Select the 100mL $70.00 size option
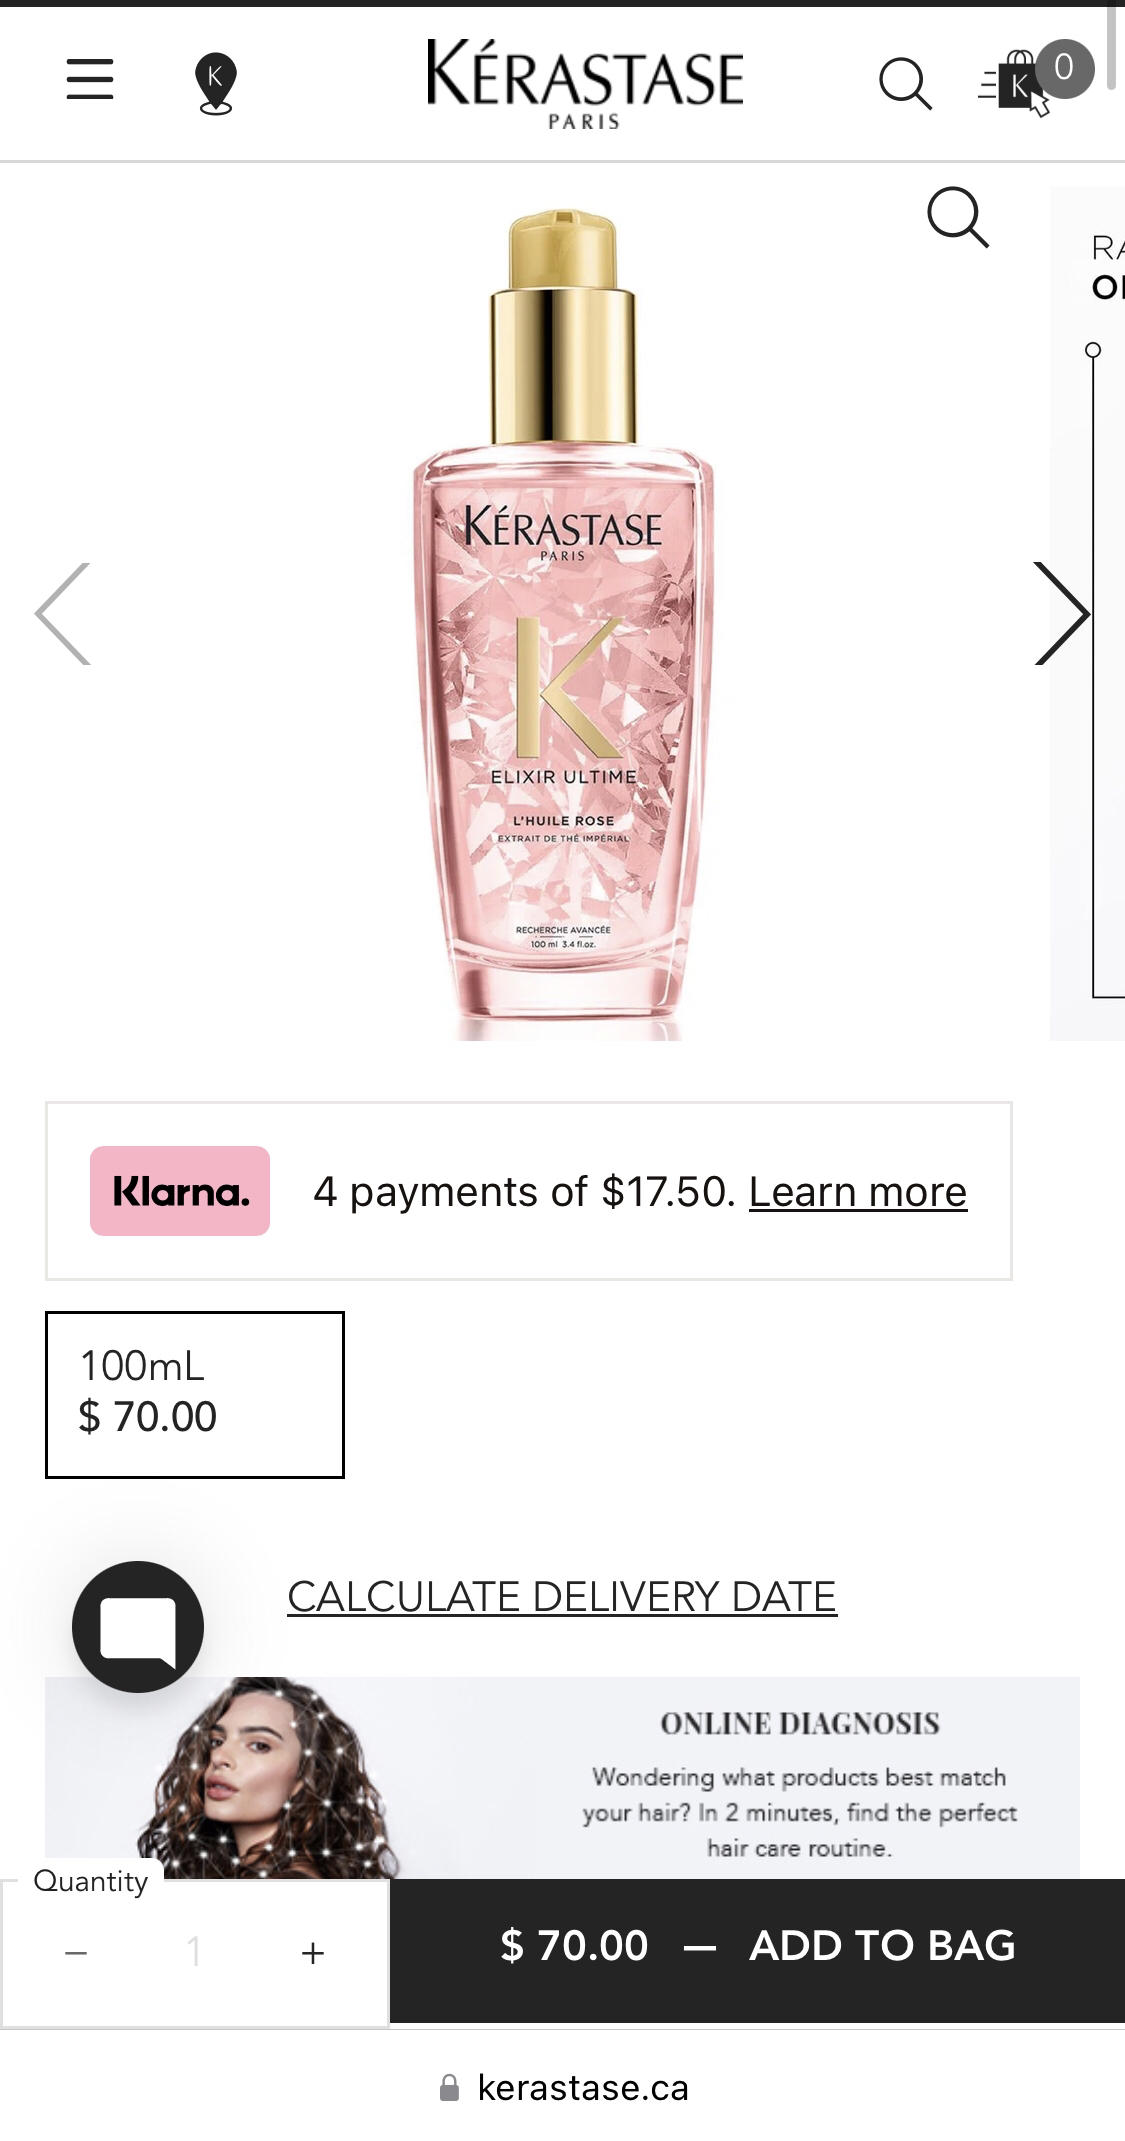The height and width of the screenshot is (2141, 1125). [195, 1394]
